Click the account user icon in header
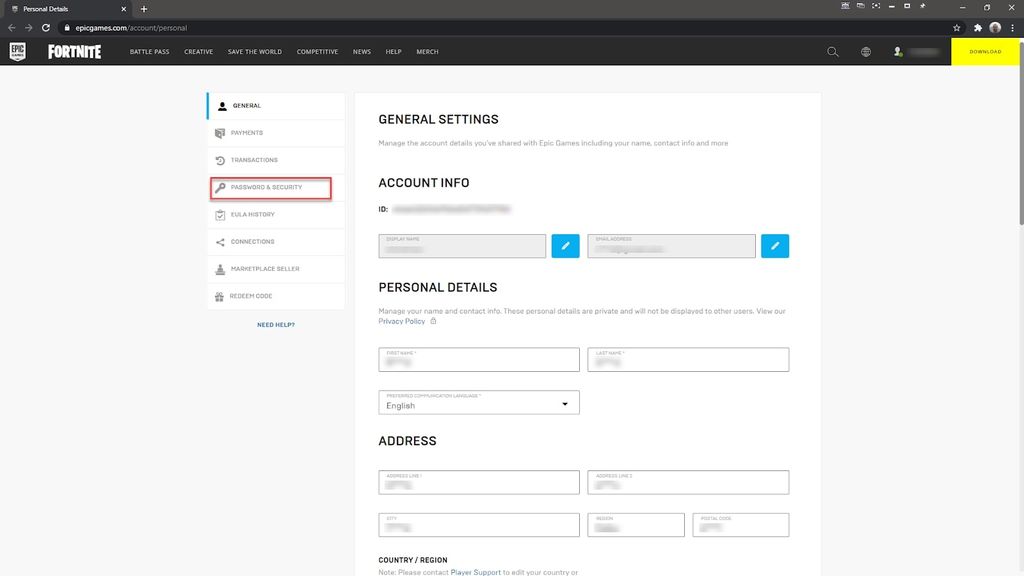The height and width of the screenshot is (576, 1024). coord(897,52)
